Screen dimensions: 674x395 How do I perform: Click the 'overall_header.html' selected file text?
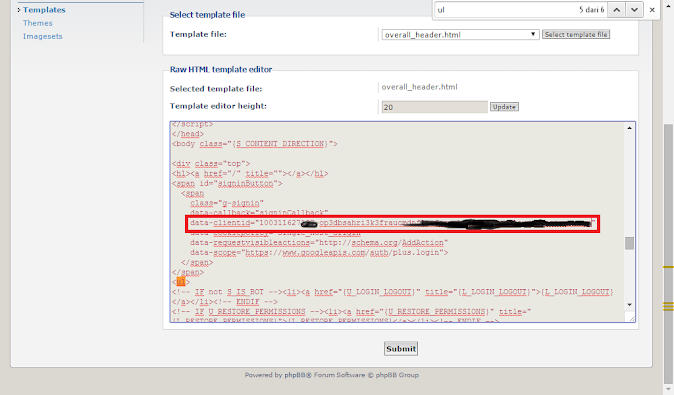click(420, 87)
